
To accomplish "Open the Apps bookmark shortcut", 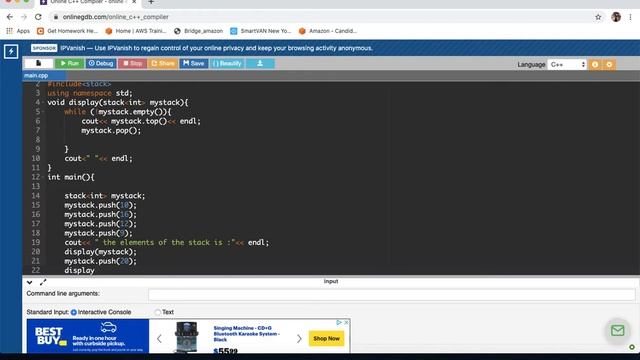I will (18, 31).
